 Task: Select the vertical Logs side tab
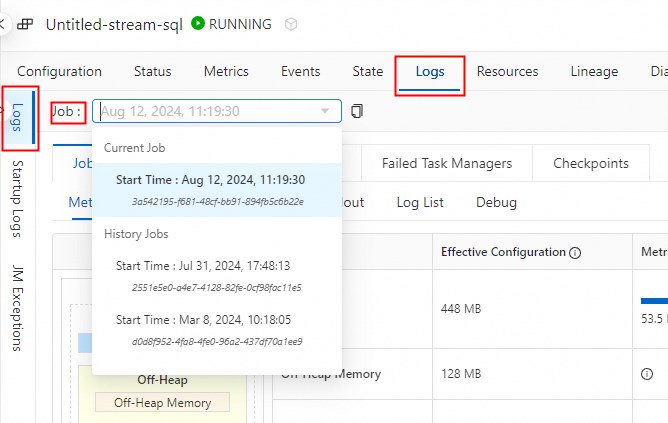17,117
